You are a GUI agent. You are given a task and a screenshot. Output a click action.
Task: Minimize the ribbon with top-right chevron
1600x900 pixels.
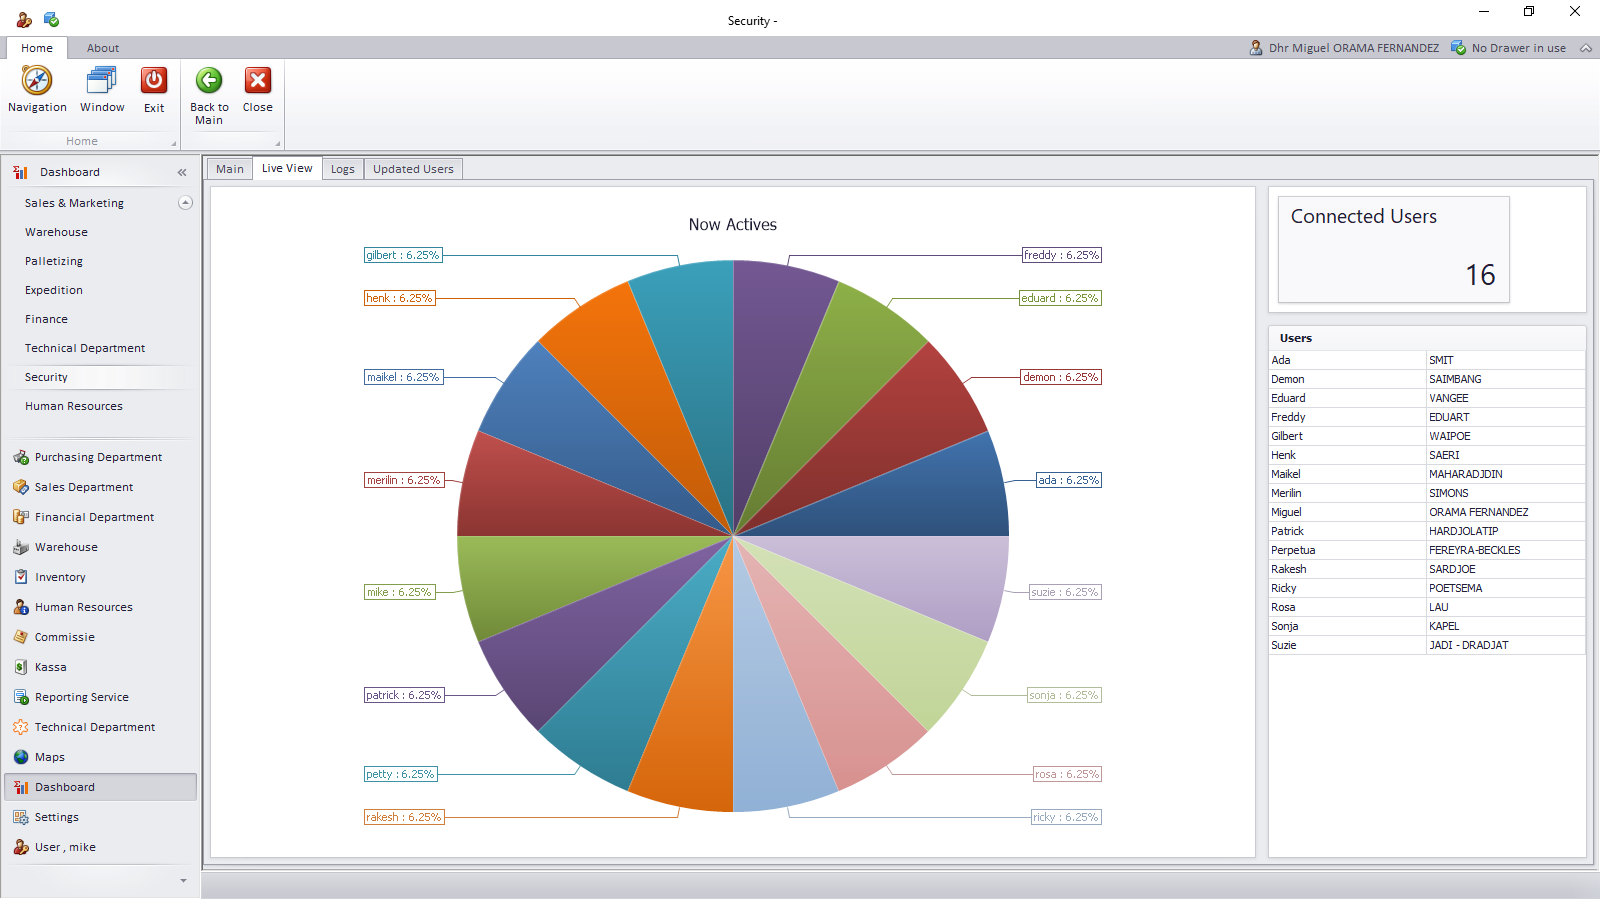(x=1586, y=48)
